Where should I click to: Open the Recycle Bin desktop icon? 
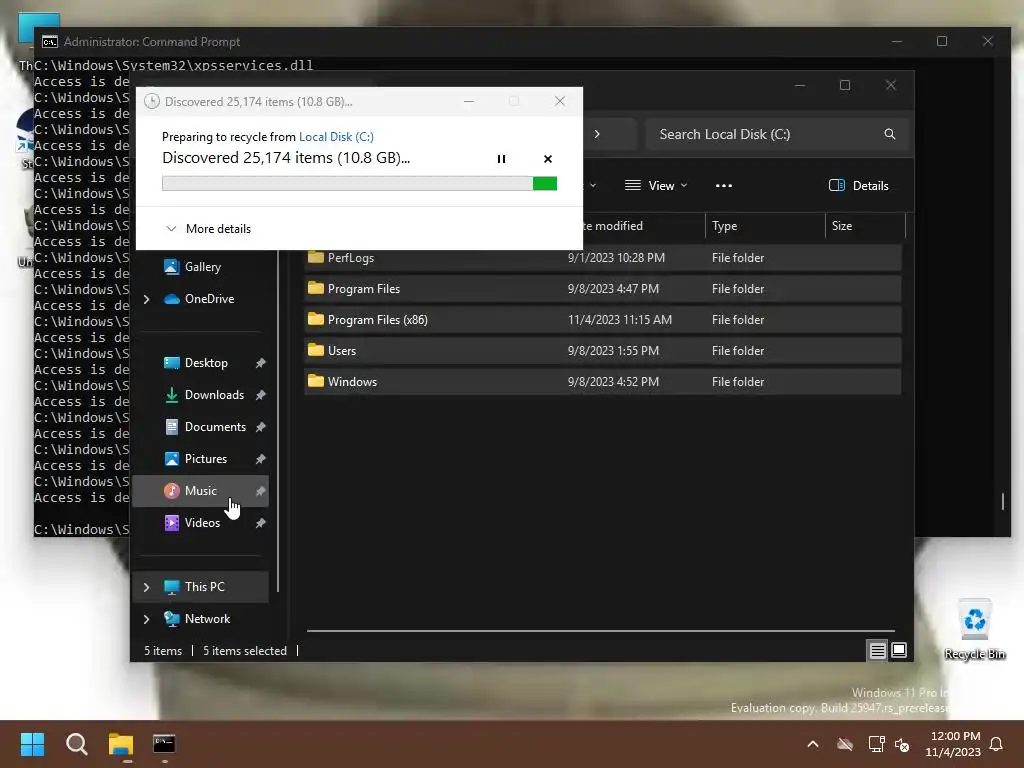(x=974, y=630)
